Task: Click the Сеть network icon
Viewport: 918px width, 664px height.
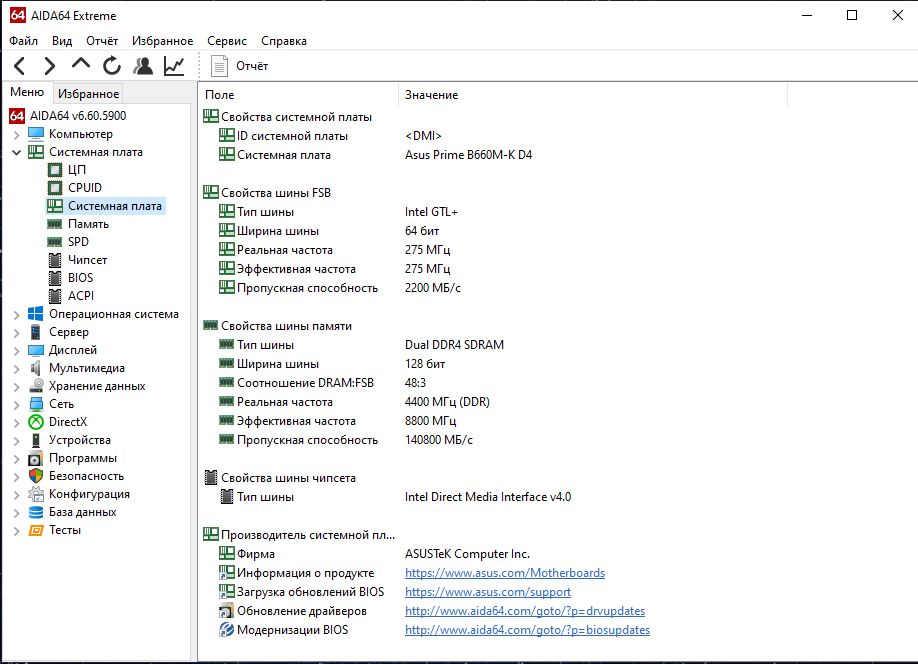Action: click(x=36, y=404)
